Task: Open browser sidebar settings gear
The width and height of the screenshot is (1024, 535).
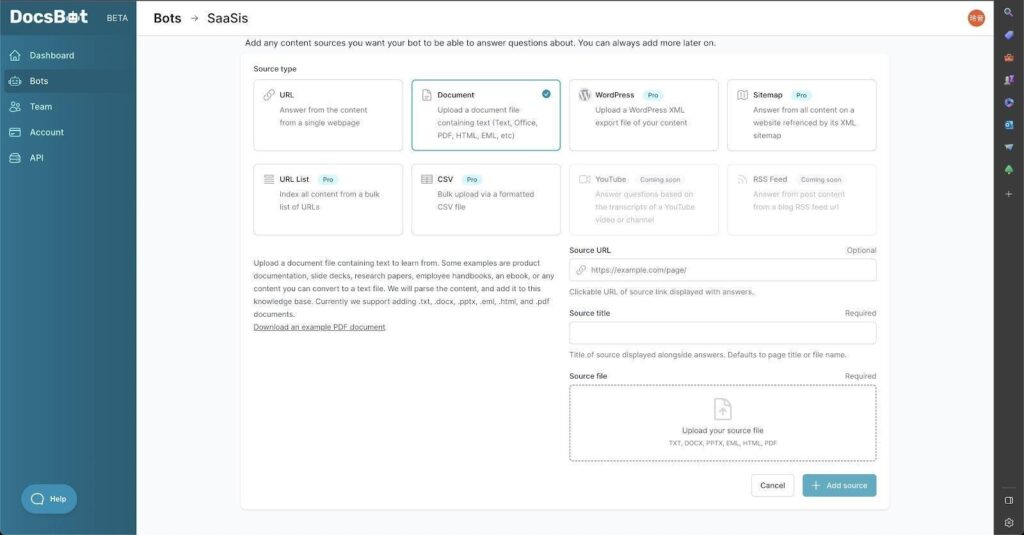Action: [x=1009, y=522]
